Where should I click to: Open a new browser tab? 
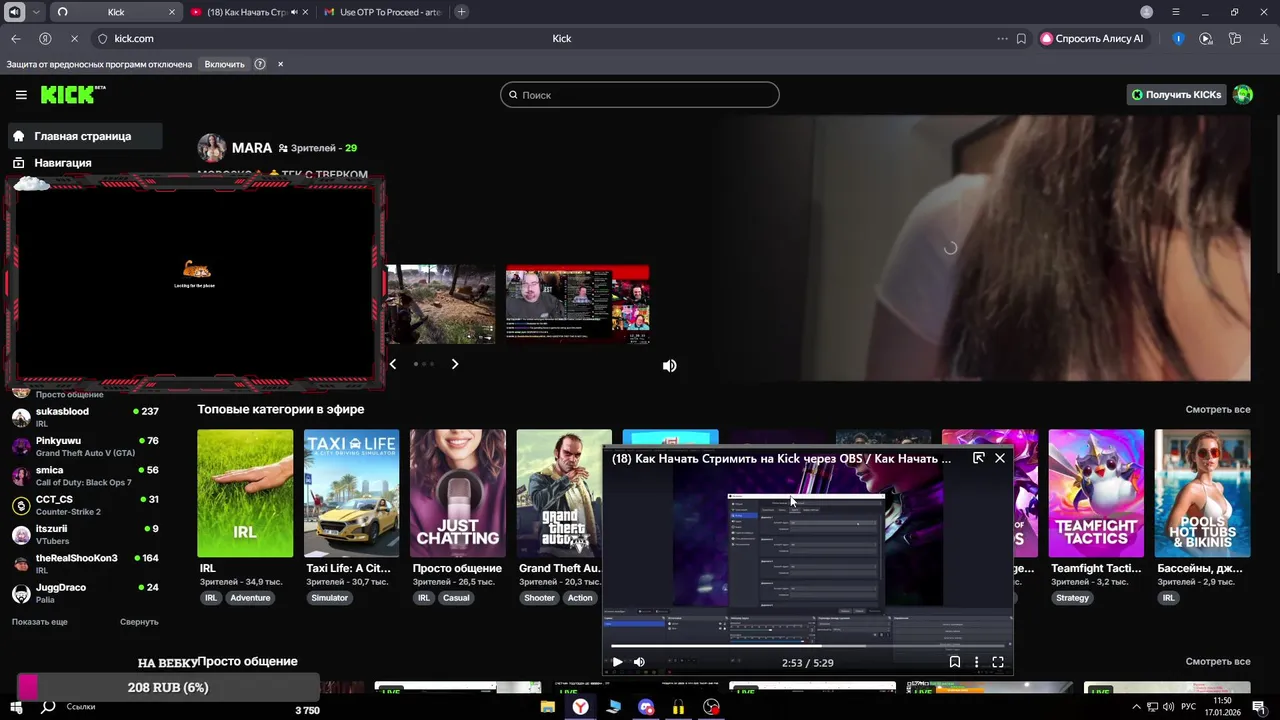coord(461,12)
